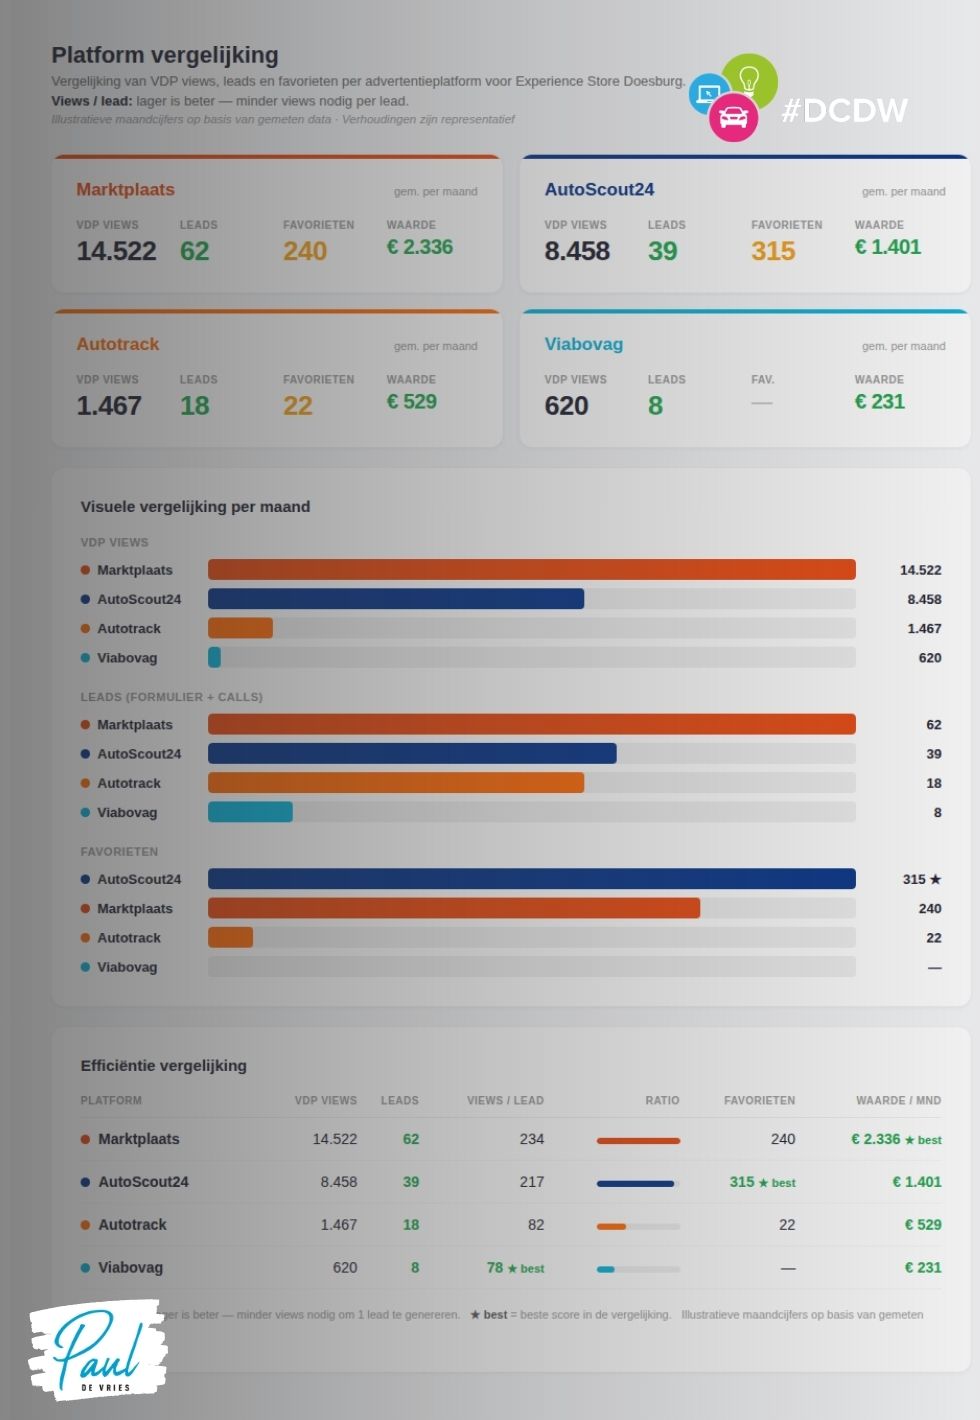Image resolution: width=980 pixels, height=1420 pixels.
Task: Click the '★ best' badge beside € 2.336 in the table
Action: coord(923,1140)
